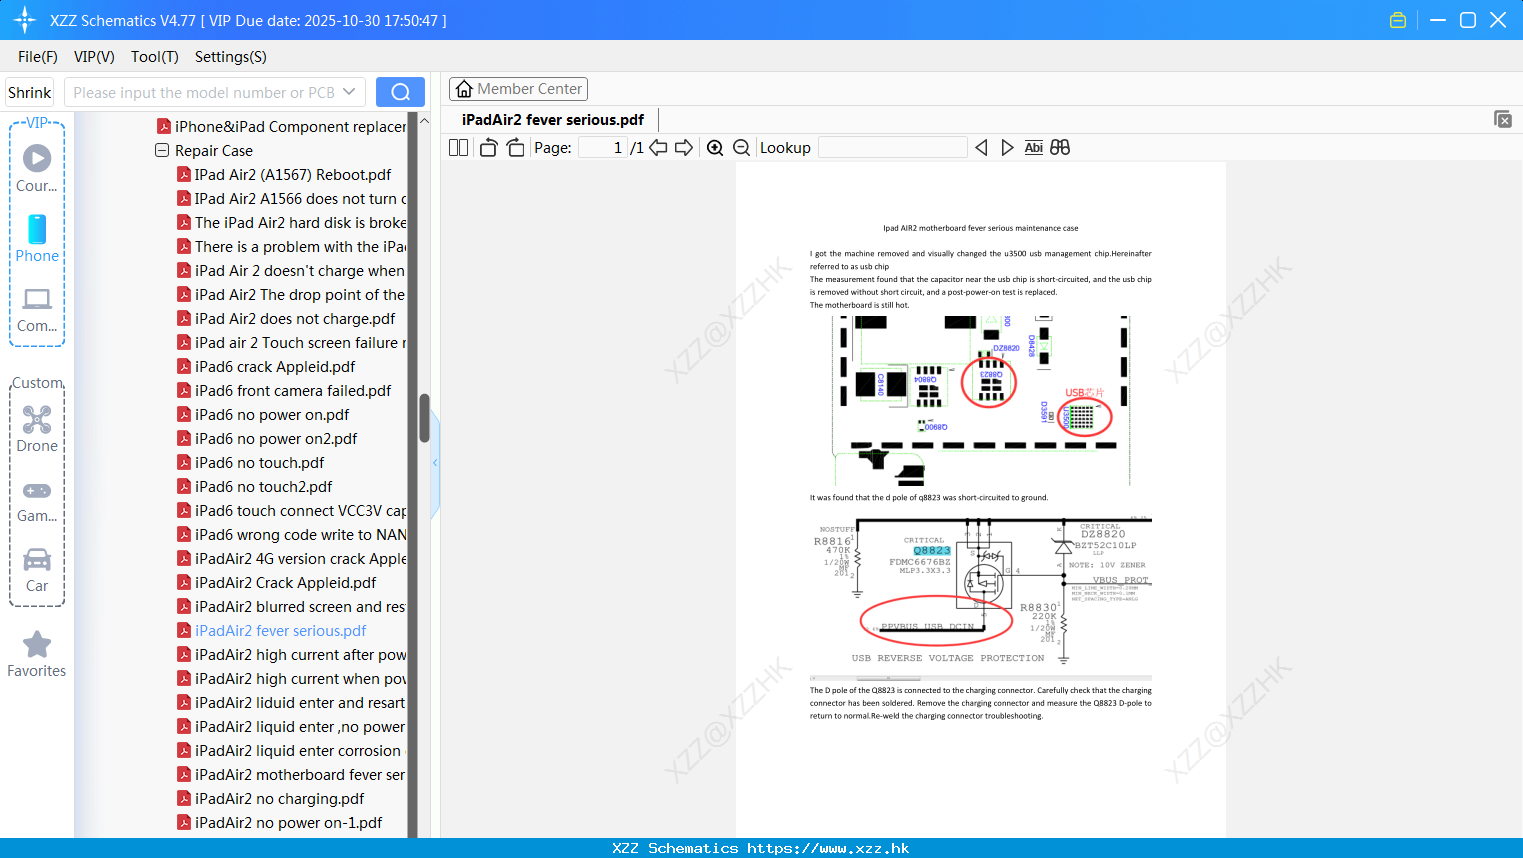Open the Settings(S) menu
Viewport: 1523px width, 858px height.
click(x=231, y=56)
